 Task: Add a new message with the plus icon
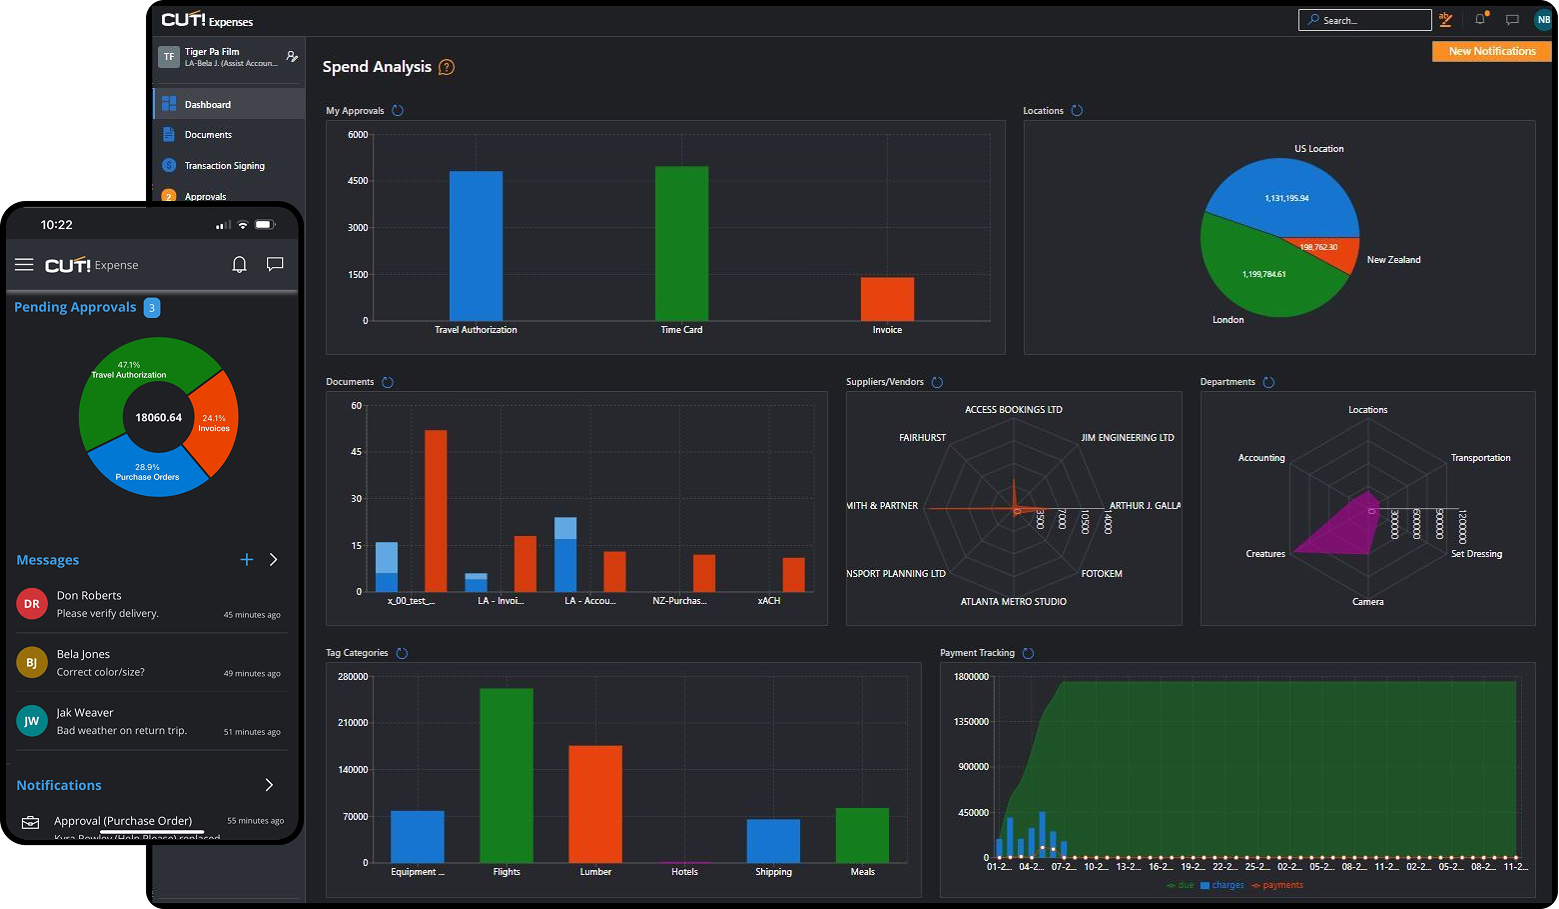pyautogui.click(x=247, y=560)
